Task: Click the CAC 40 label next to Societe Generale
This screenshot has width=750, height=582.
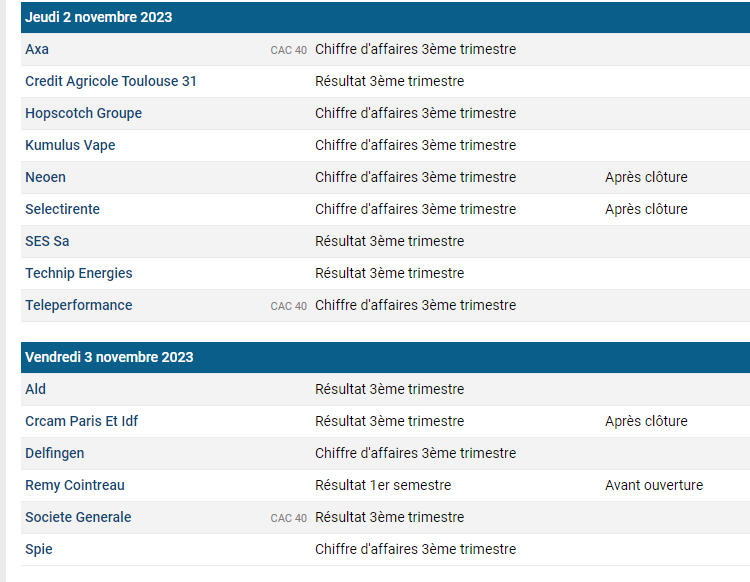Action: 288,518
